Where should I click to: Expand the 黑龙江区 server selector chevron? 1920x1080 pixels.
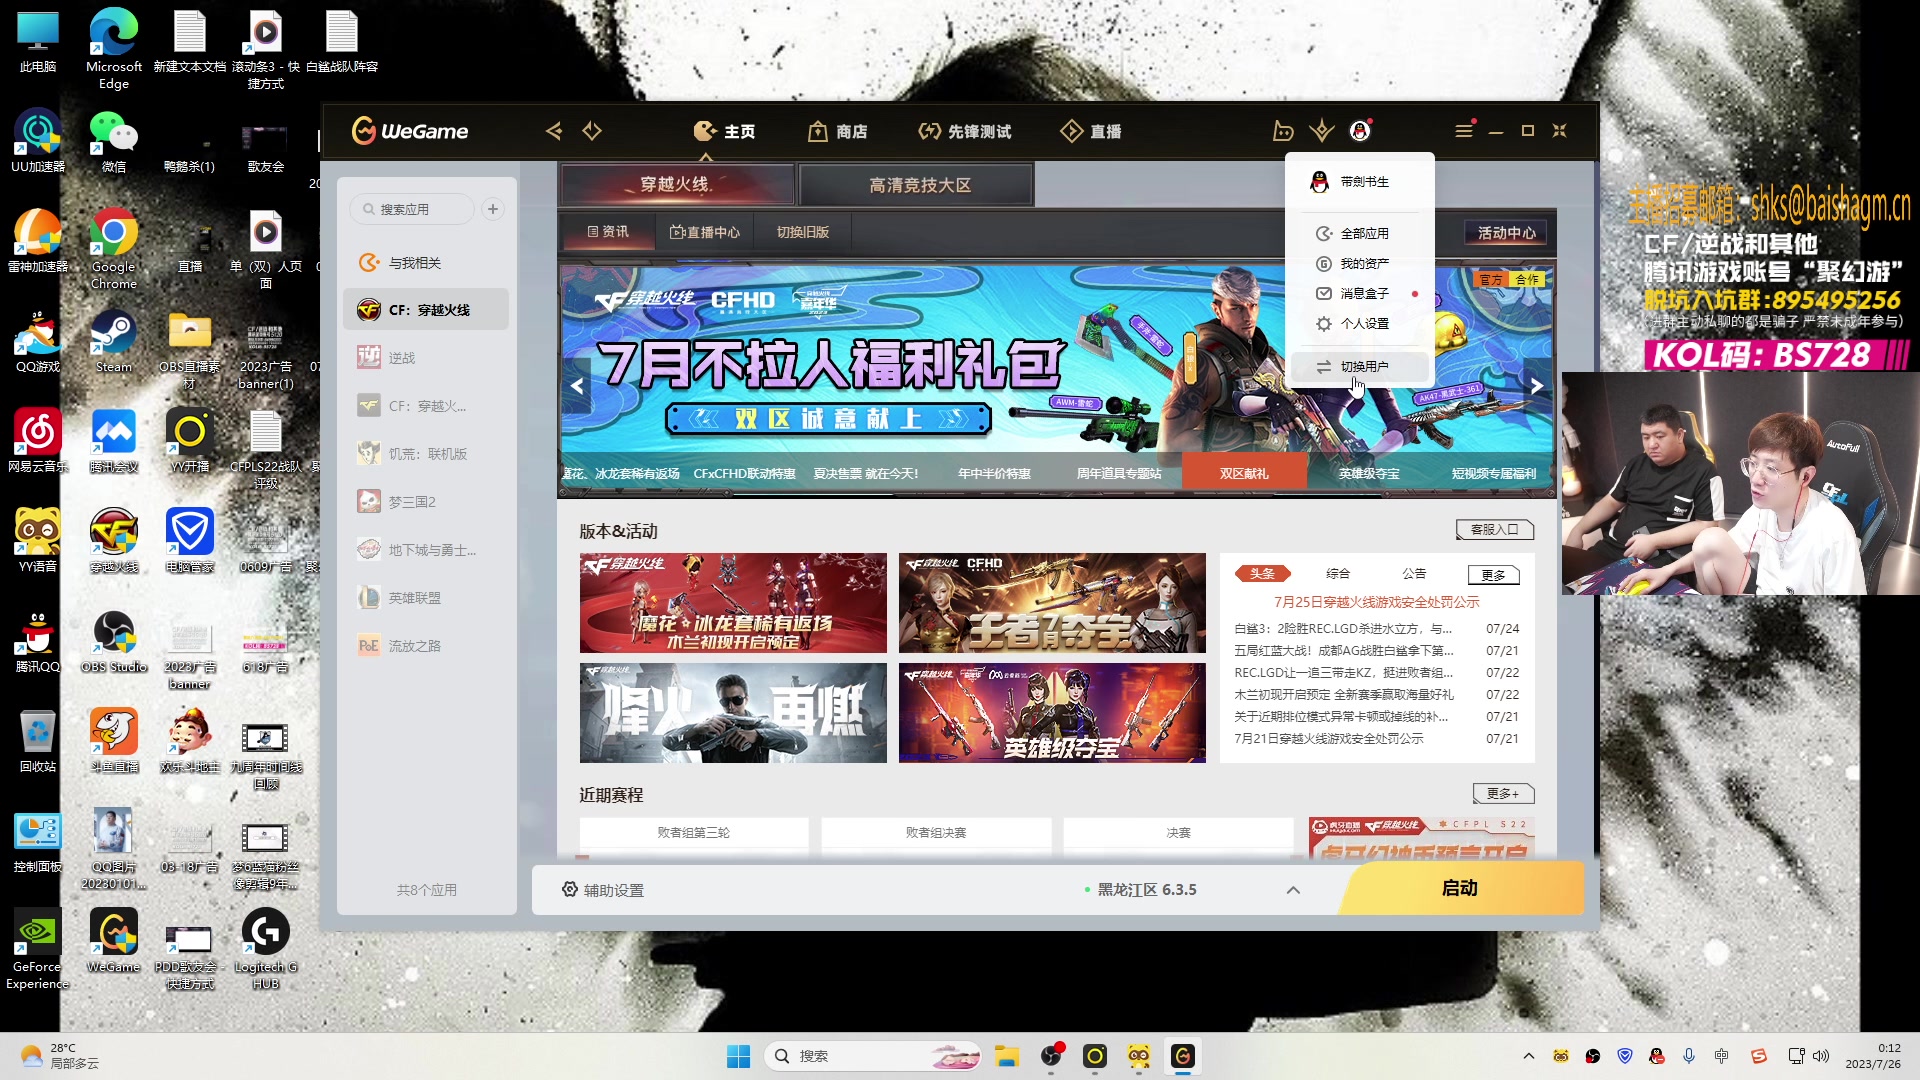click(1293, 890)
